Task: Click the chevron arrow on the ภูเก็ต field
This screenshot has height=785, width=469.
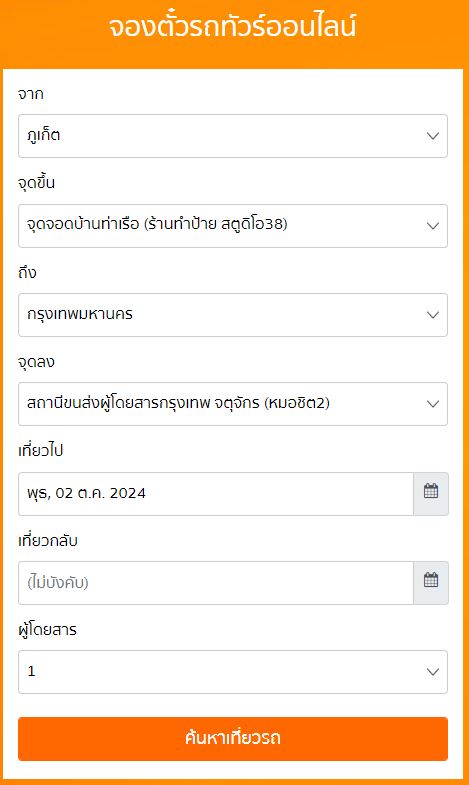Action: coord(432,136)
